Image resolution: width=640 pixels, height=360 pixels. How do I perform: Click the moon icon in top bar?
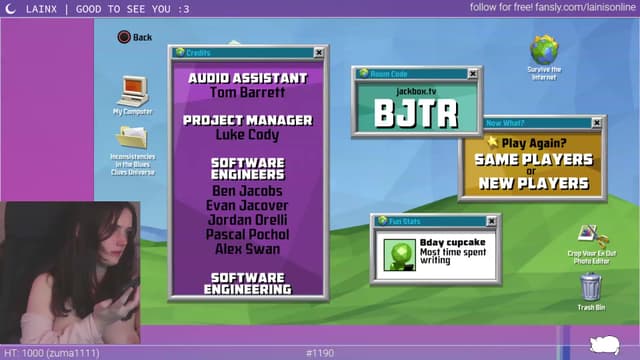pos(11,9)
